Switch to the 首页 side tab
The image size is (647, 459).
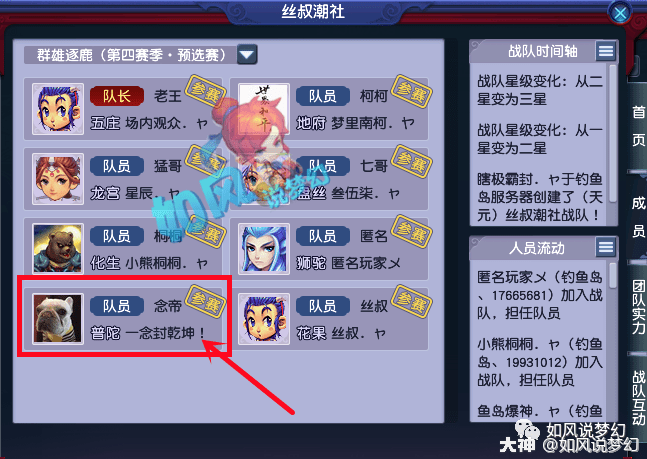tap(638, 125)
